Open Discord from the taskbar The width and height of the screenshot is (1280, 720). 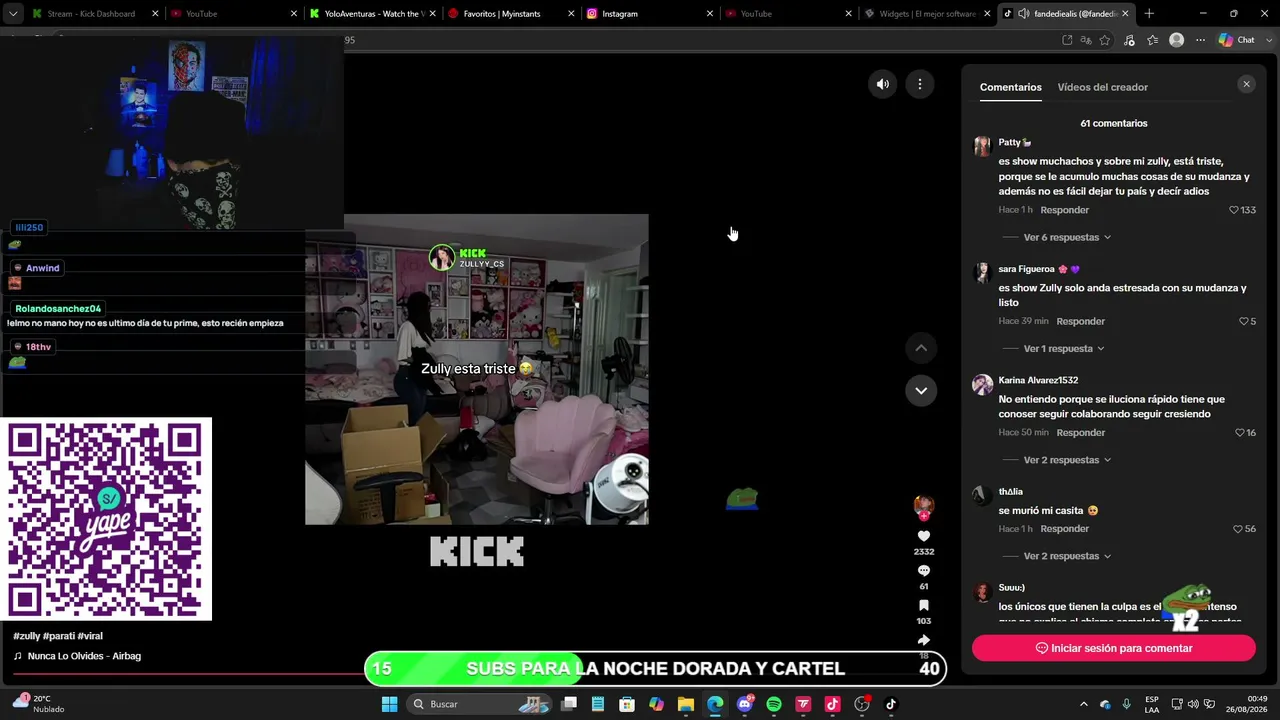744,704
